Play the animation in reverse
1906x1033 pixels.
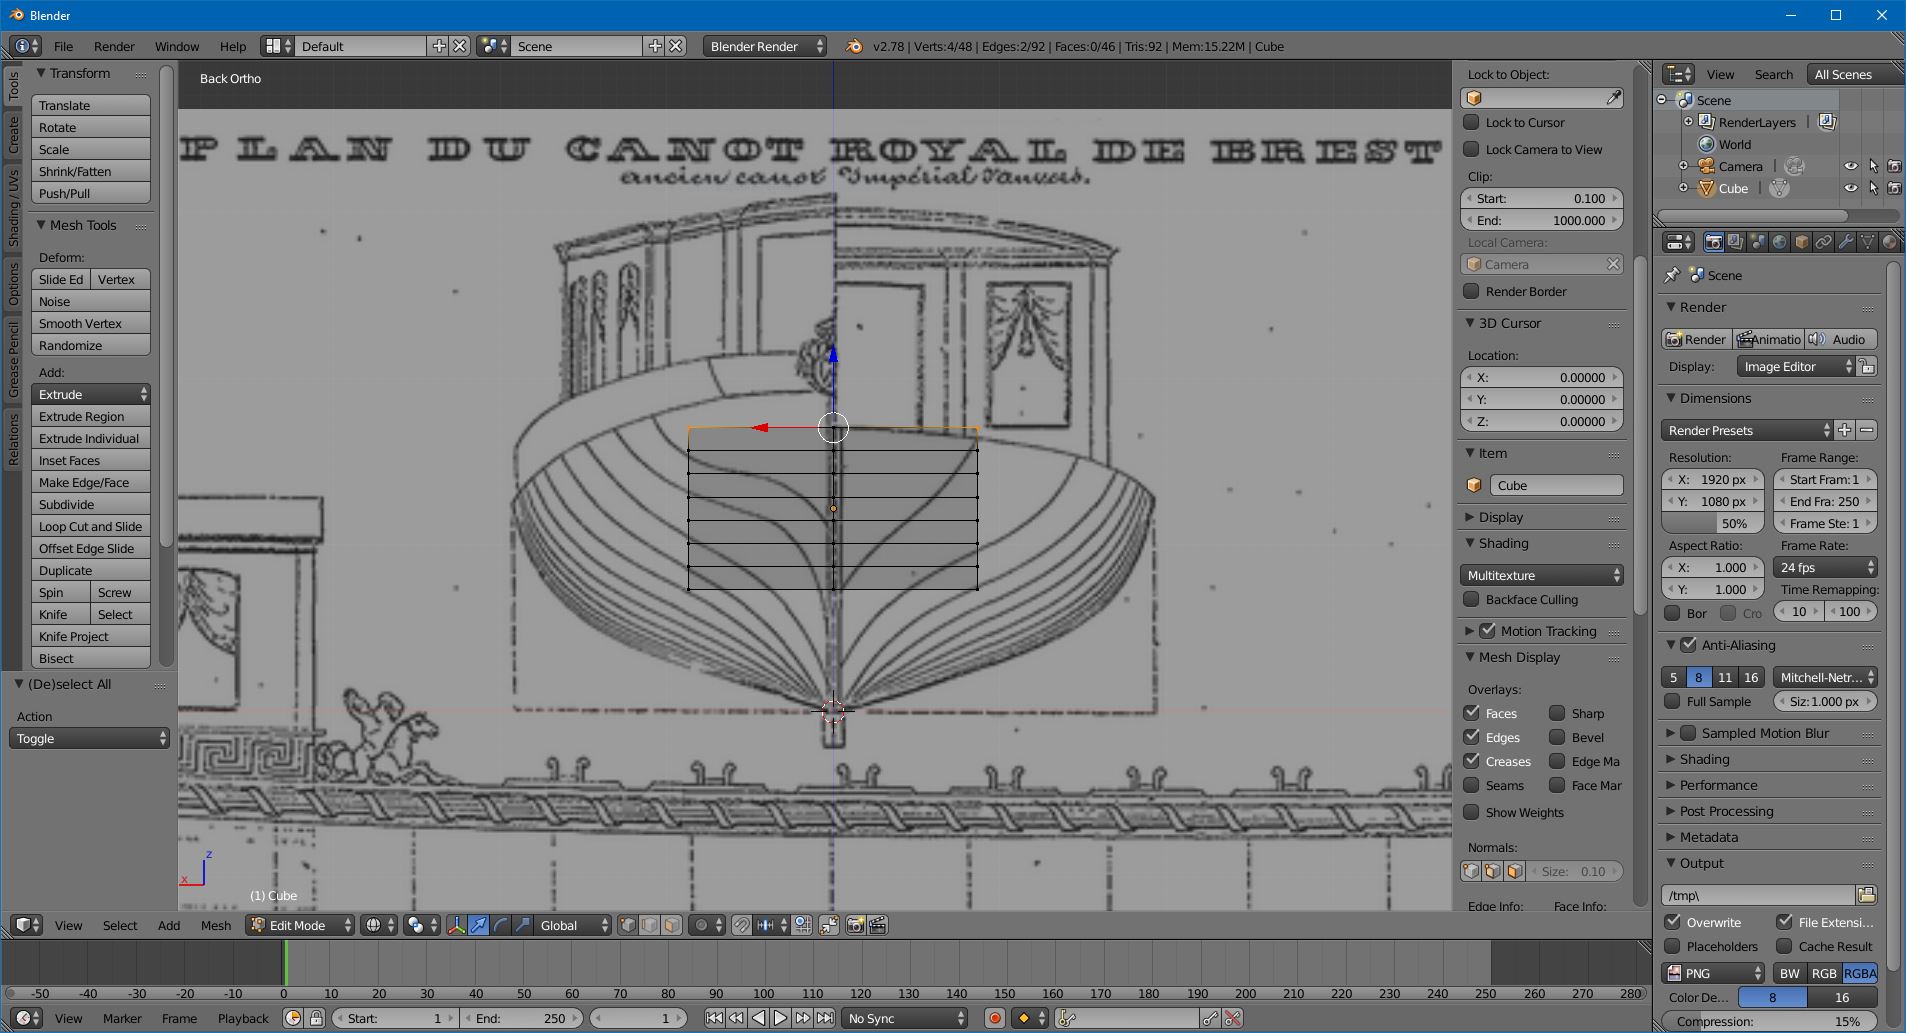click(758, 1018)
